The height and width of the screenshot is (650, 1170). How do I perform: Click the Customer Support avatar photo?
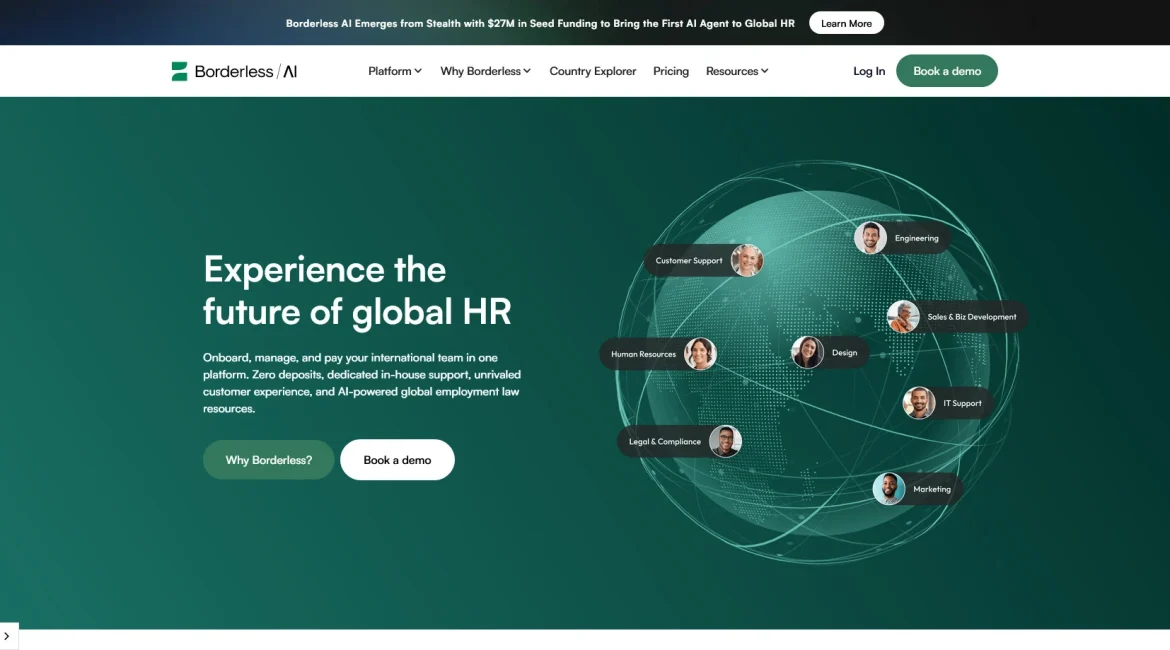tap(747, 260)
